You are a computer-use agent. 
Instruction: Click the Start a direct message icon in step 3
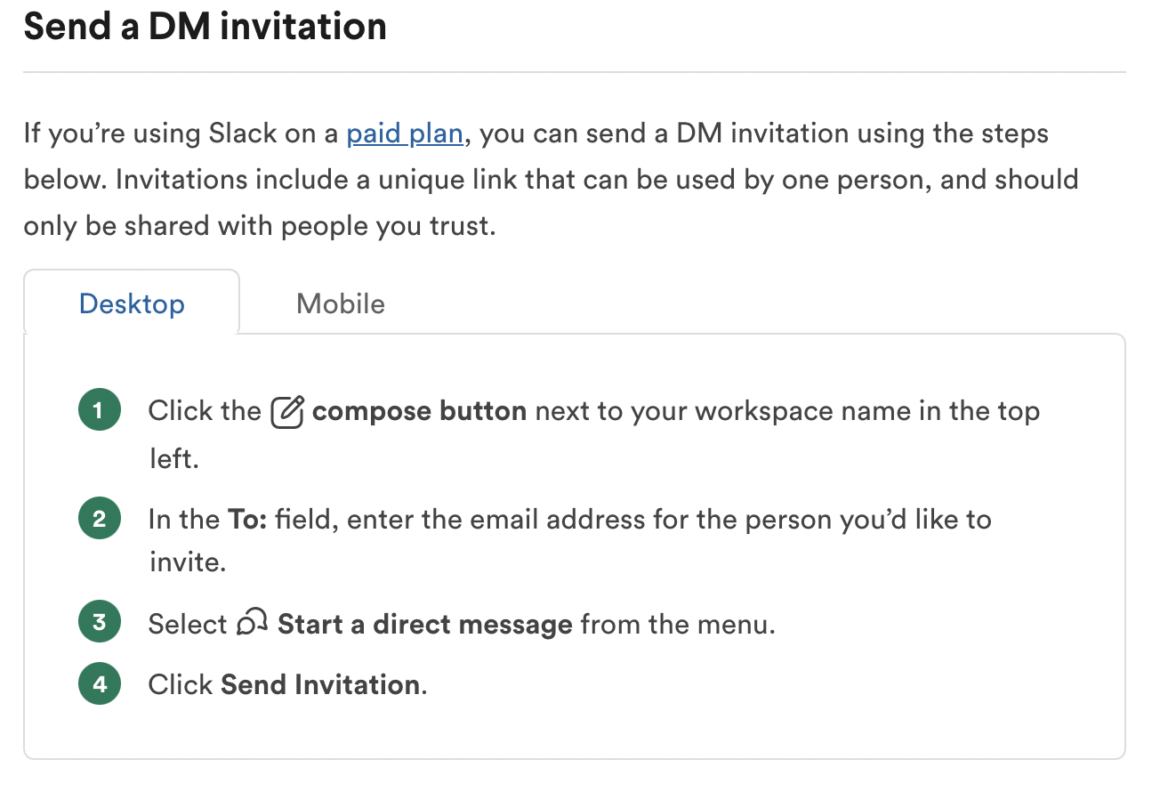pyautogui.click(x=252, y=621)
